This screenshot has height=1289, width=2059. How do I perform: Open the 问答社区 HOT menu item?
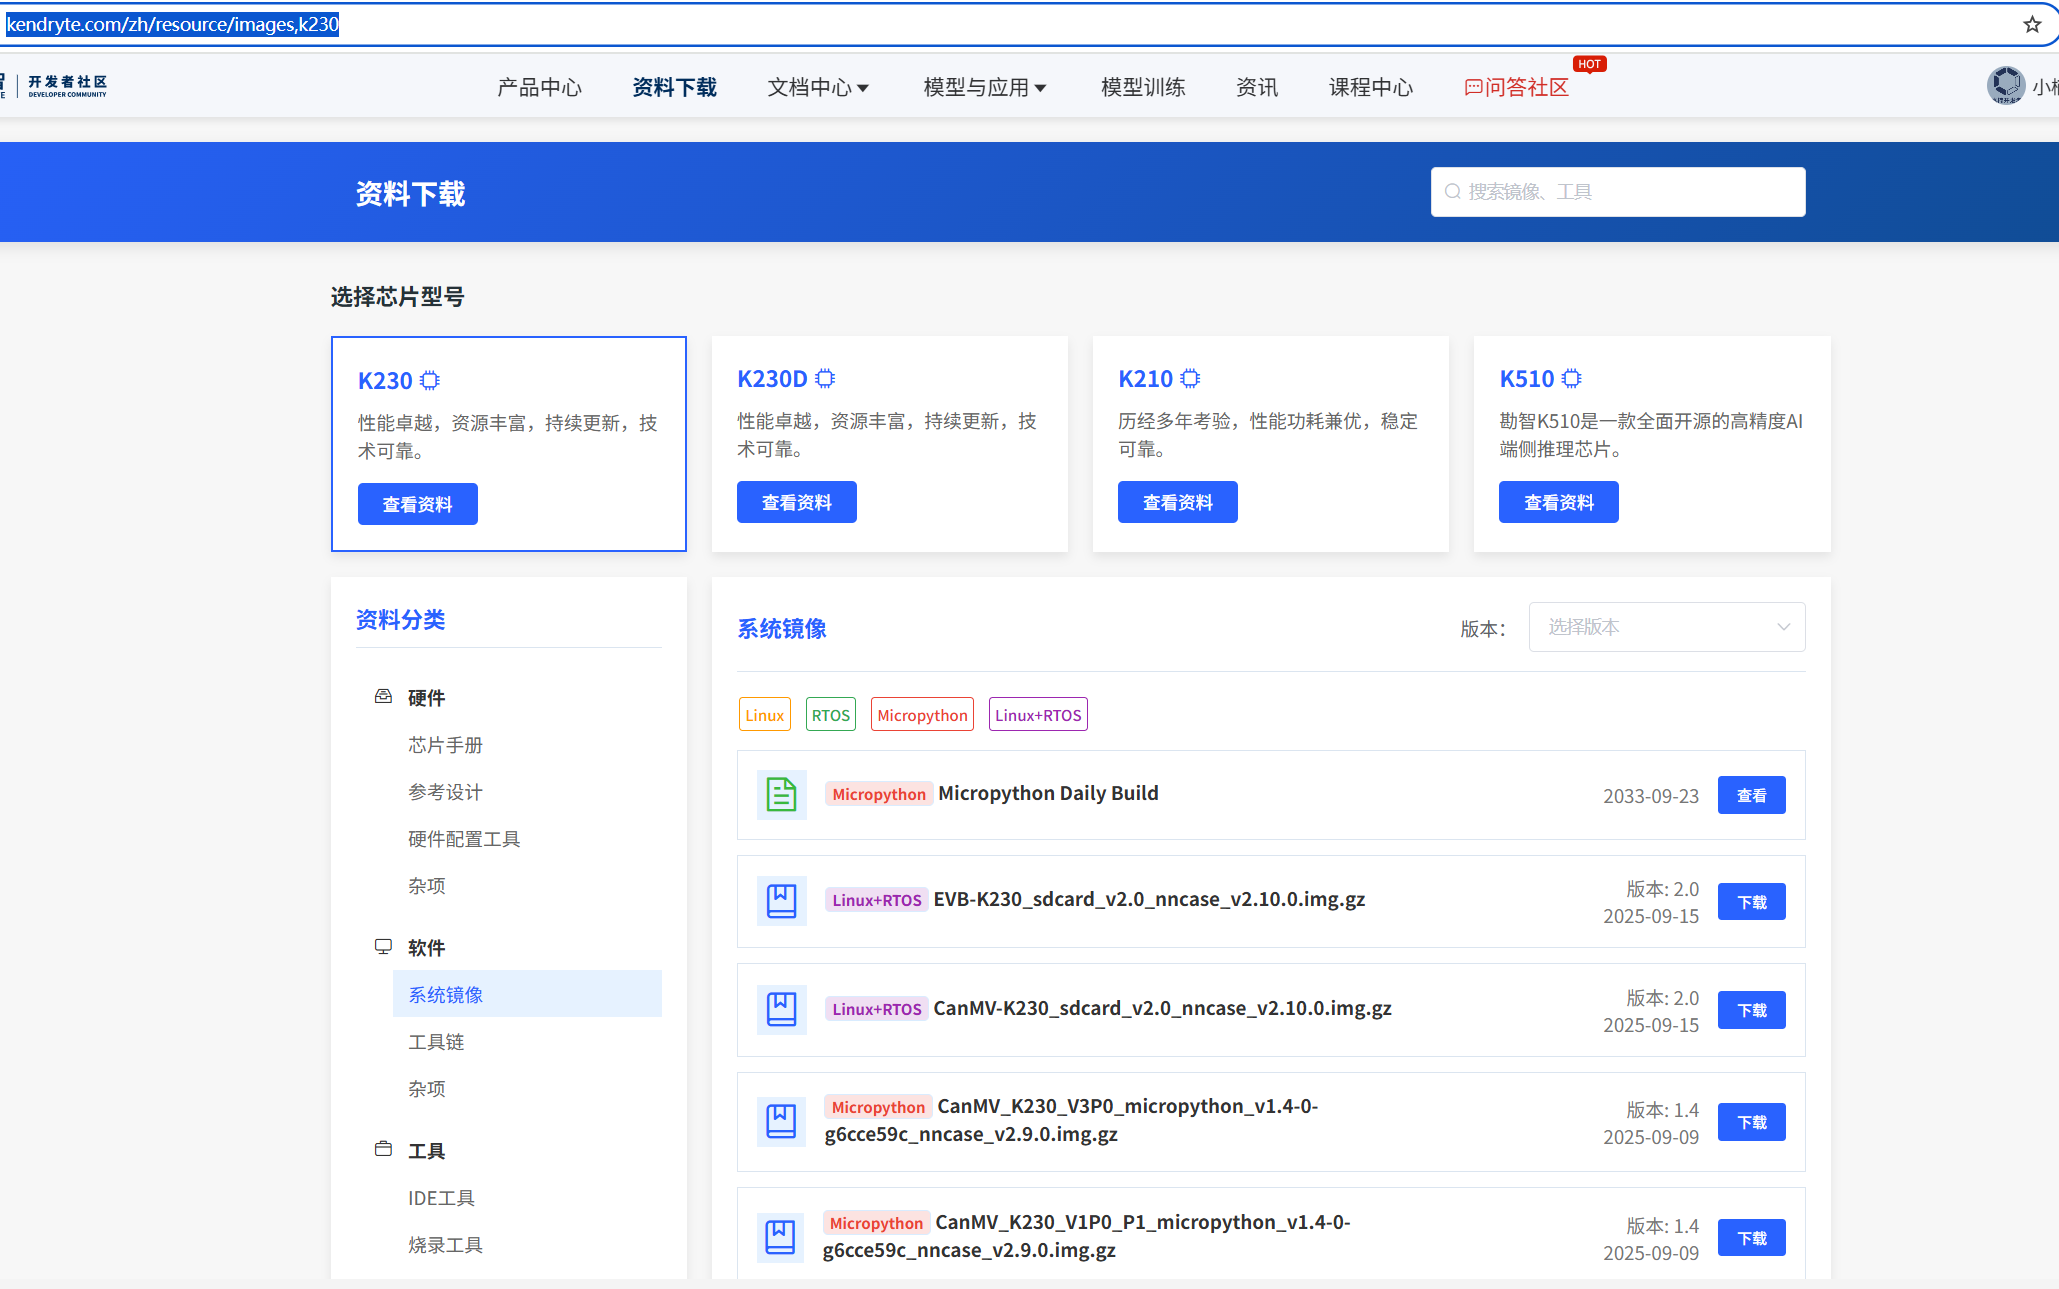pos(1517,88)
